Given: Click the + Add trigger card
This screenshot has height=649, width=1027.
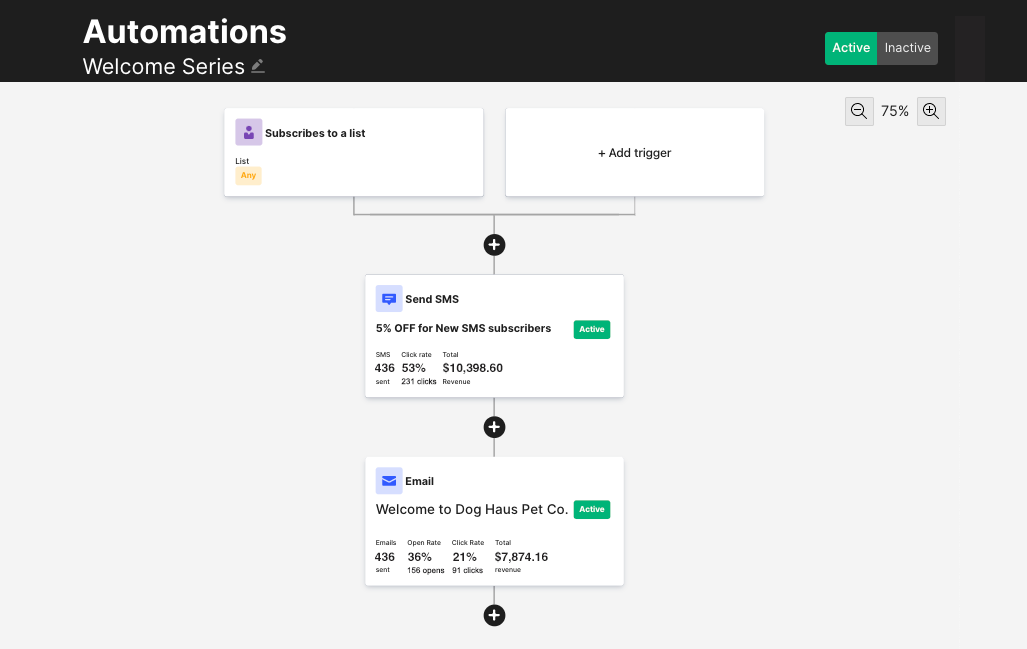Looking at the screenshot, I should pyautogui.click(x=635, y=153).
